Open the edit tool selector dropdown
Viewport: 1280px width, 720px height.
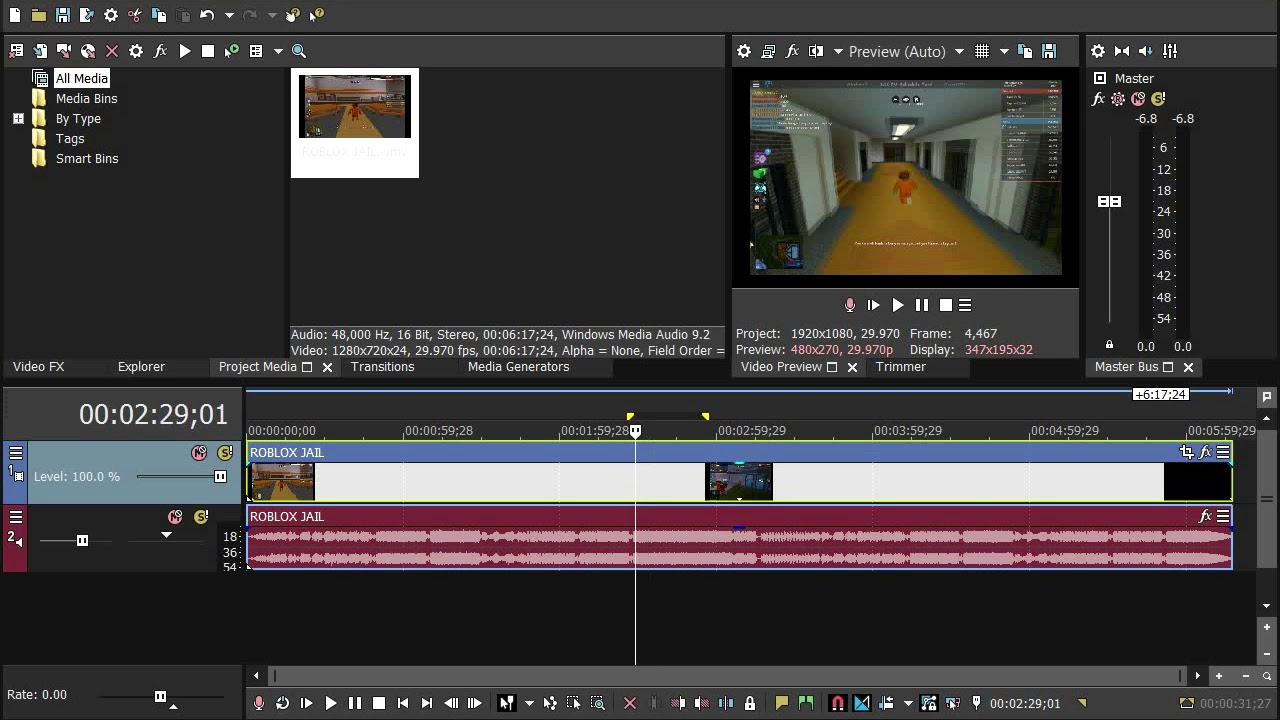529,703
